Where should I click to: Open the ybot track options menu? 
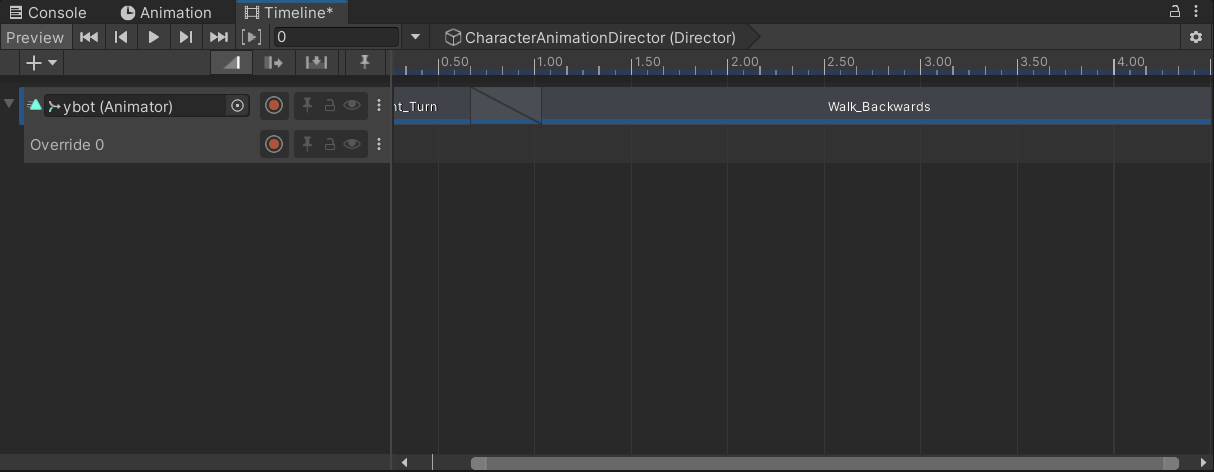[x=379, y=105]
